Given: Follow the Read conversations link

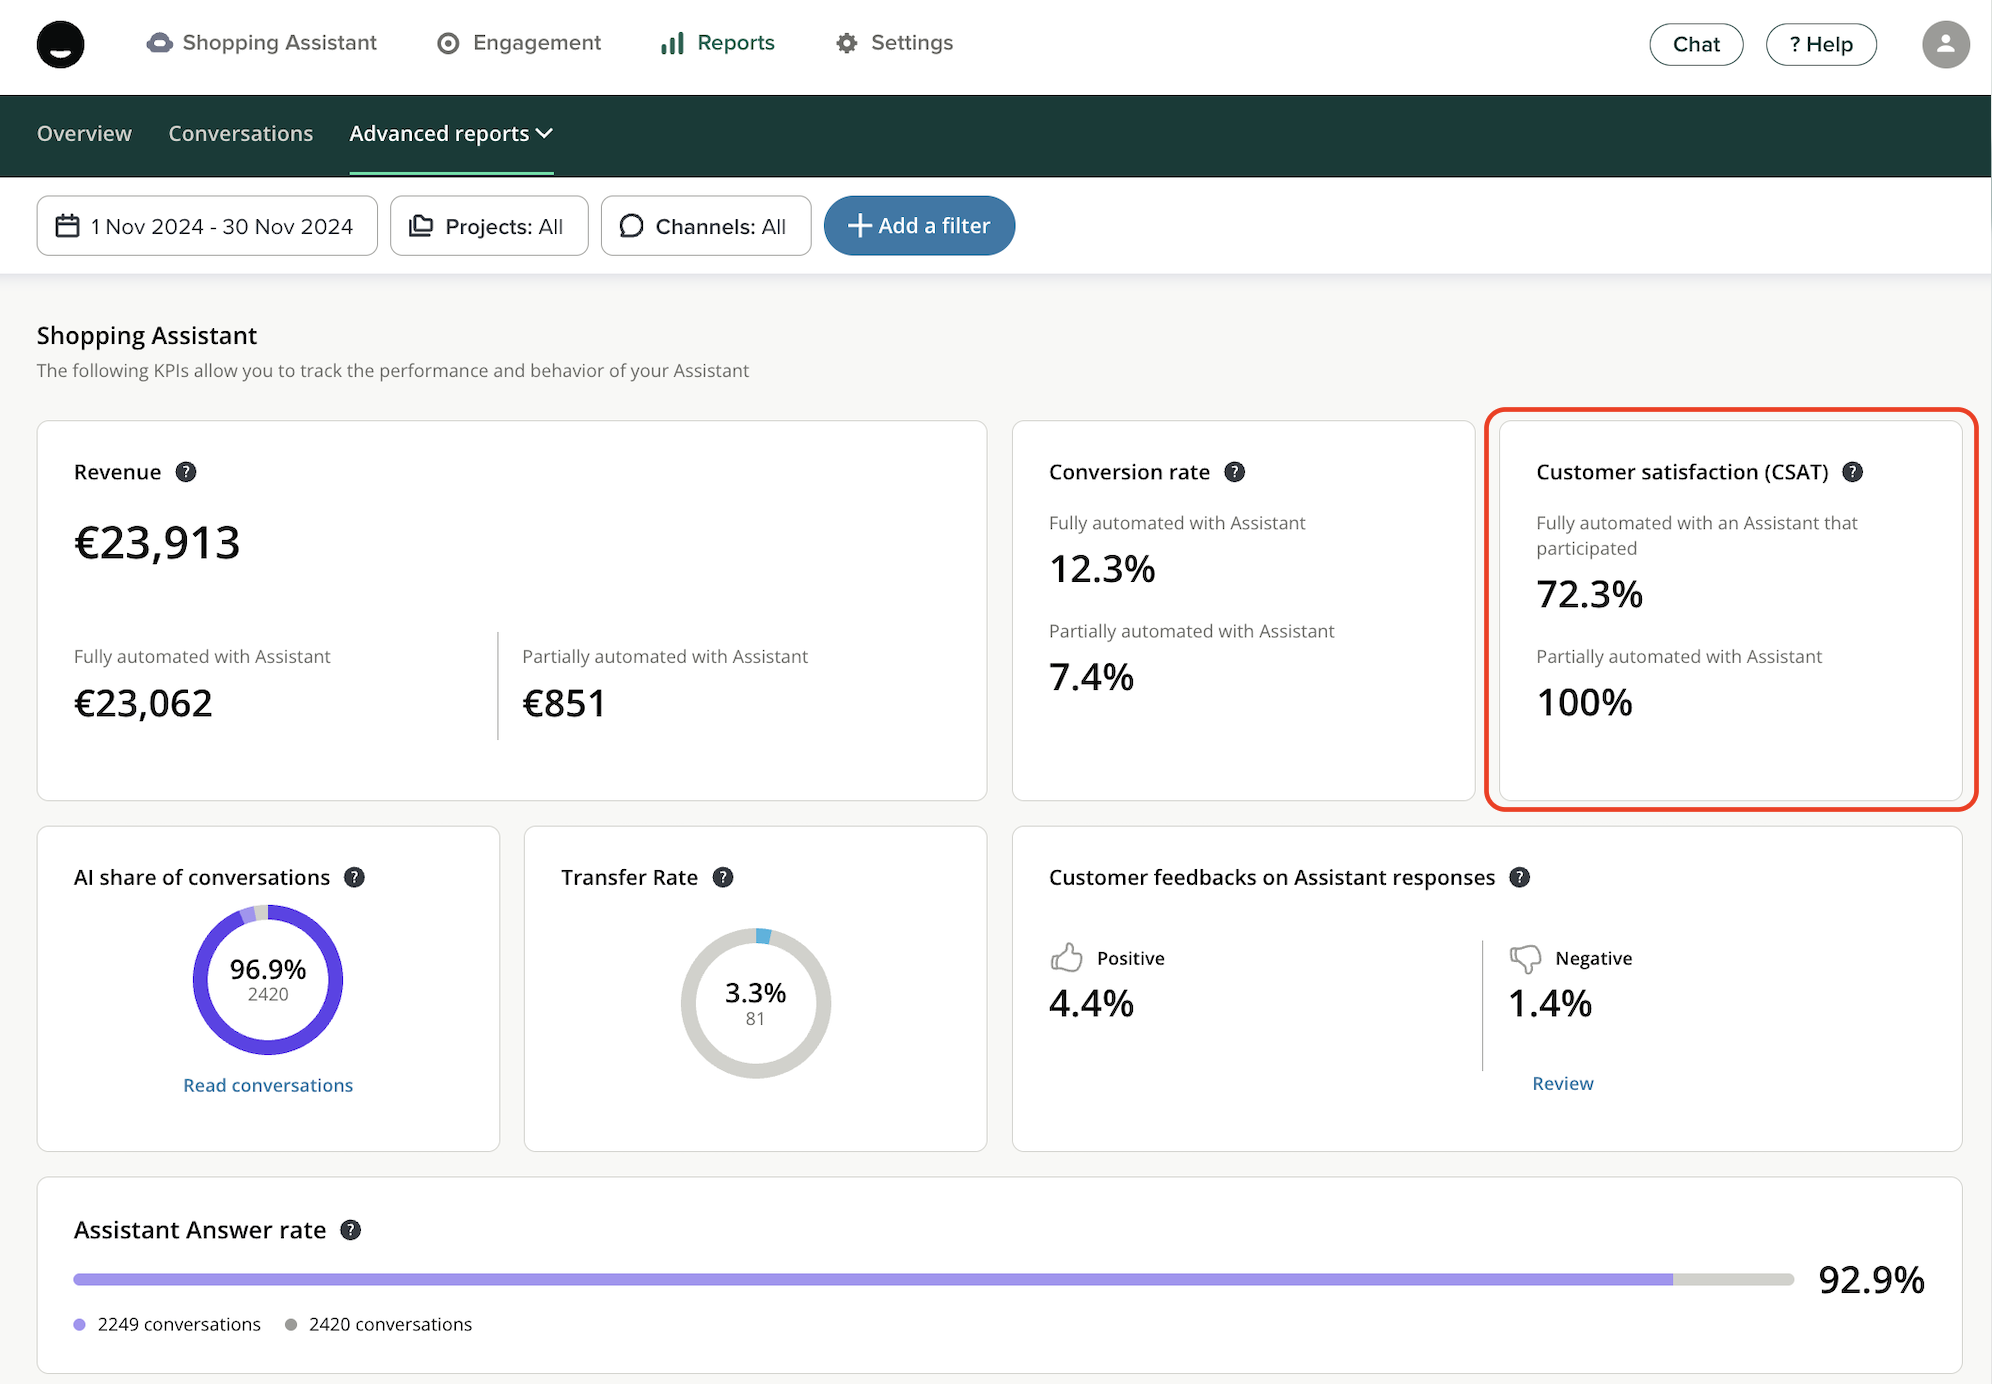Looking at the screenshot, I should pyautogui.click(x=268, y=1085).
